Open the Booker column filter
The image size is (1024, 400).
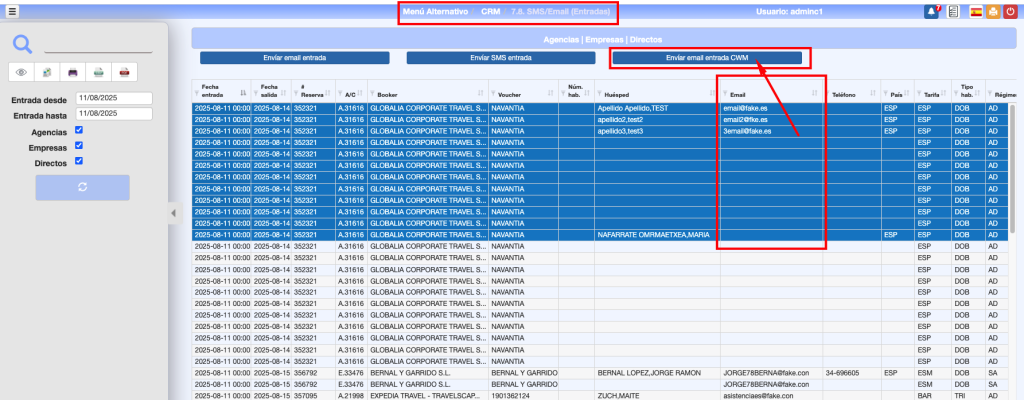coord(374,95)
